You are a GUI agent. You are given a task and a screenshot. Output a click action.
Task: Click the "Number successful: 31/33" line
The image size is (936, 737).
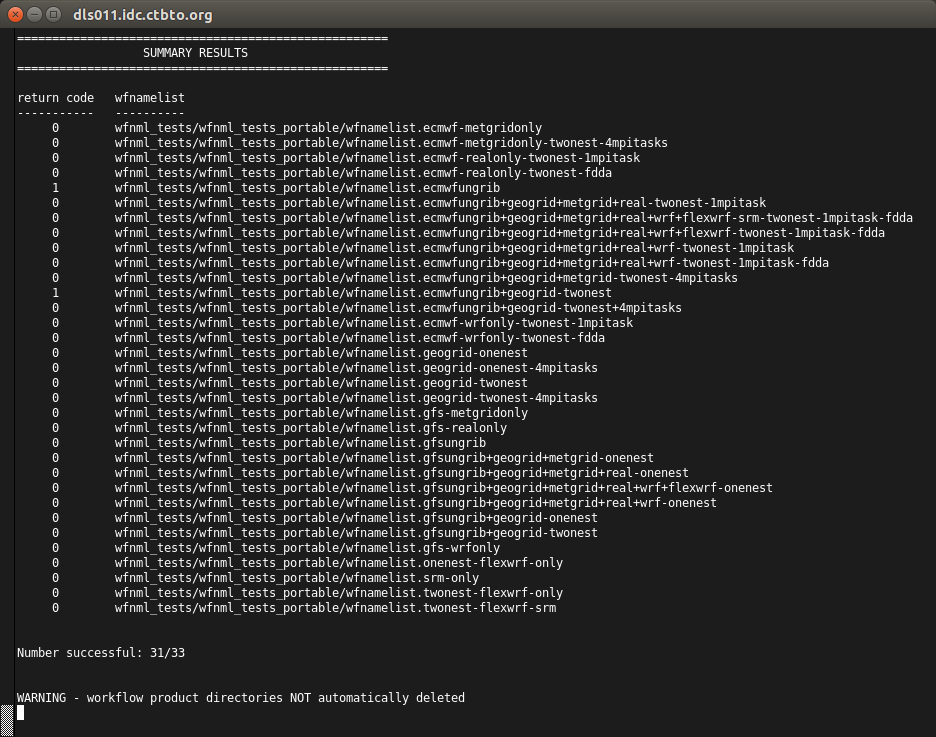click(101, 653)
